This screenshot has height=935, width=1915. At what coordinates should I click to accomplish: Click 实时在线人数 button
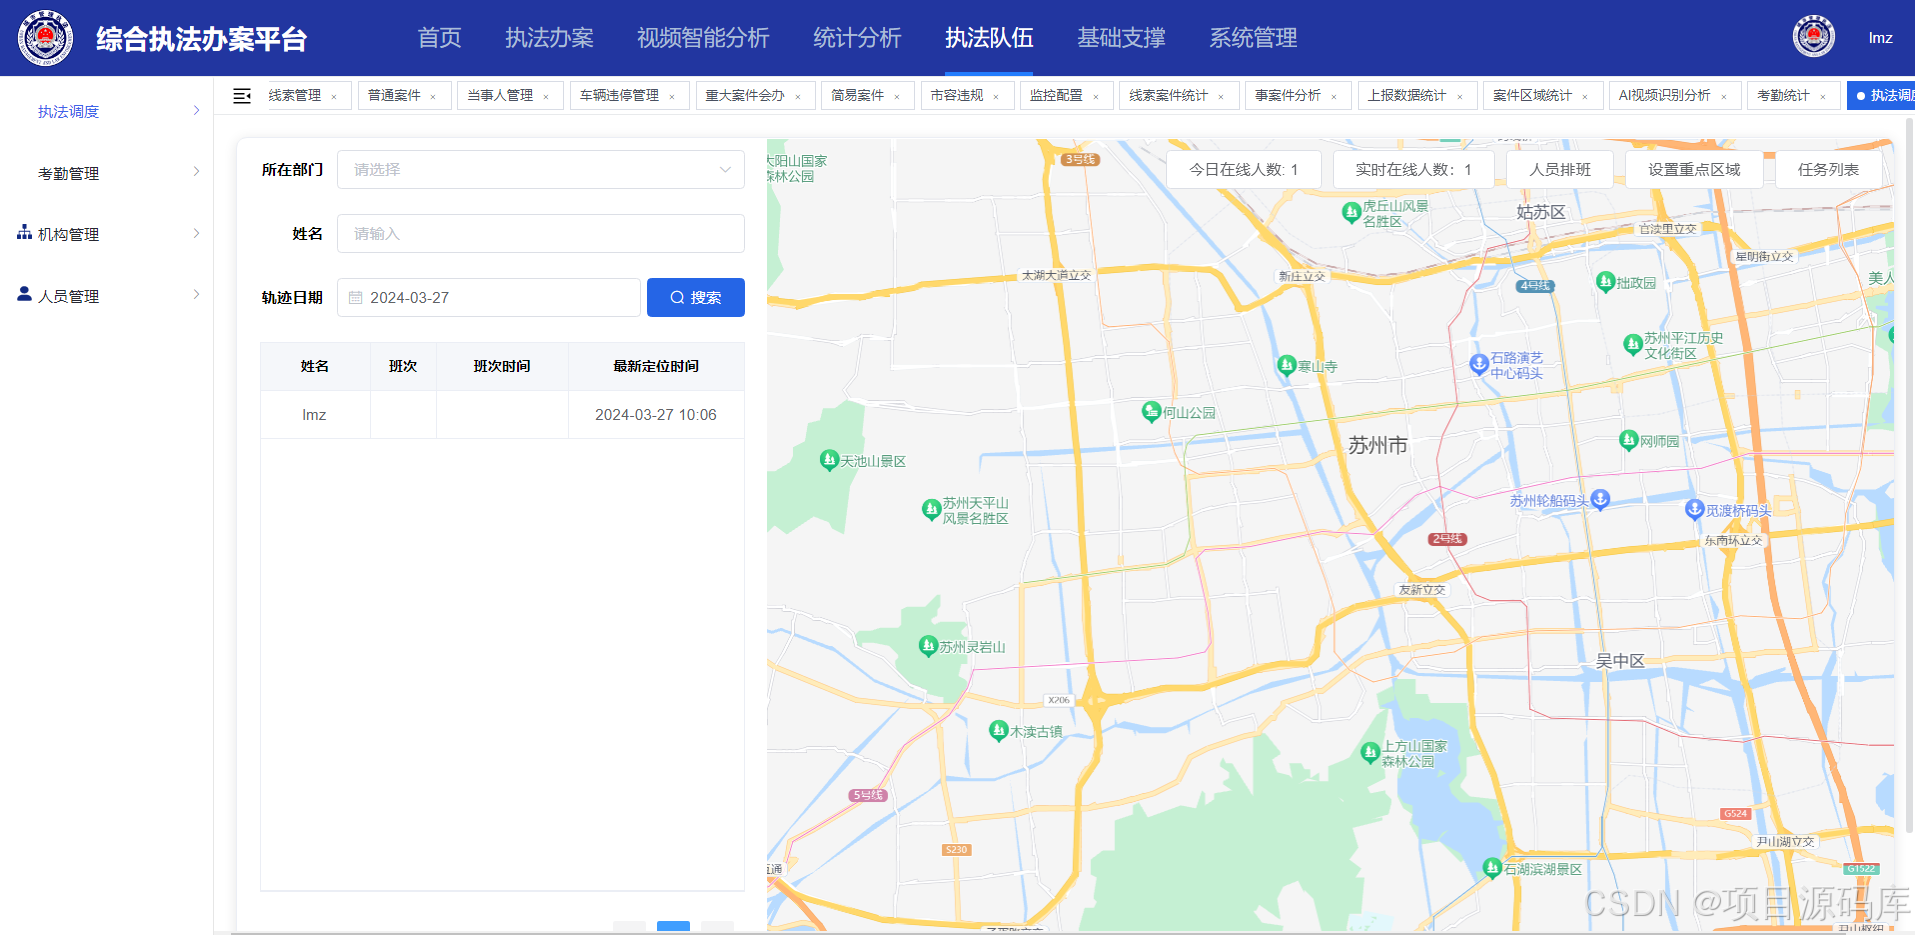pyautogui.click(x=1413, y=170)
